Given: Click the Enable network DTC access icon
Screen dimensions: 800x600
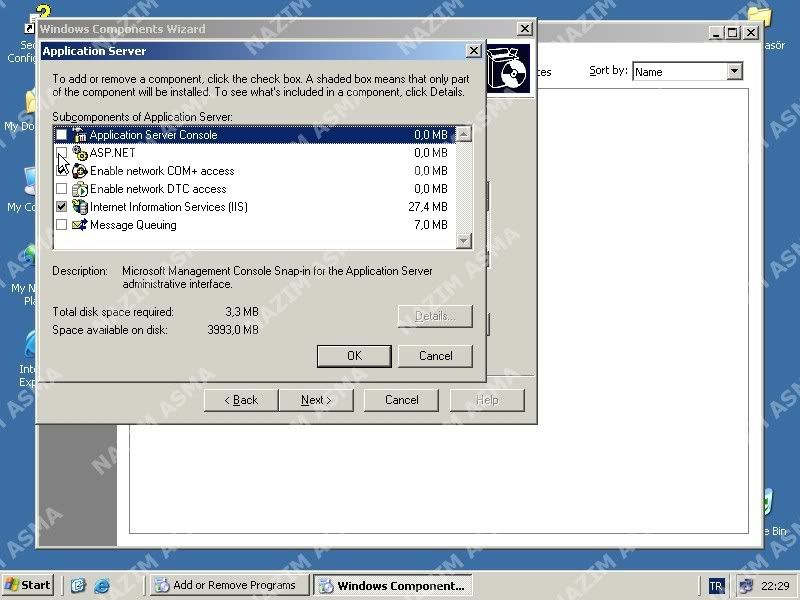Looking at the screenshot, I should (80, 189).
